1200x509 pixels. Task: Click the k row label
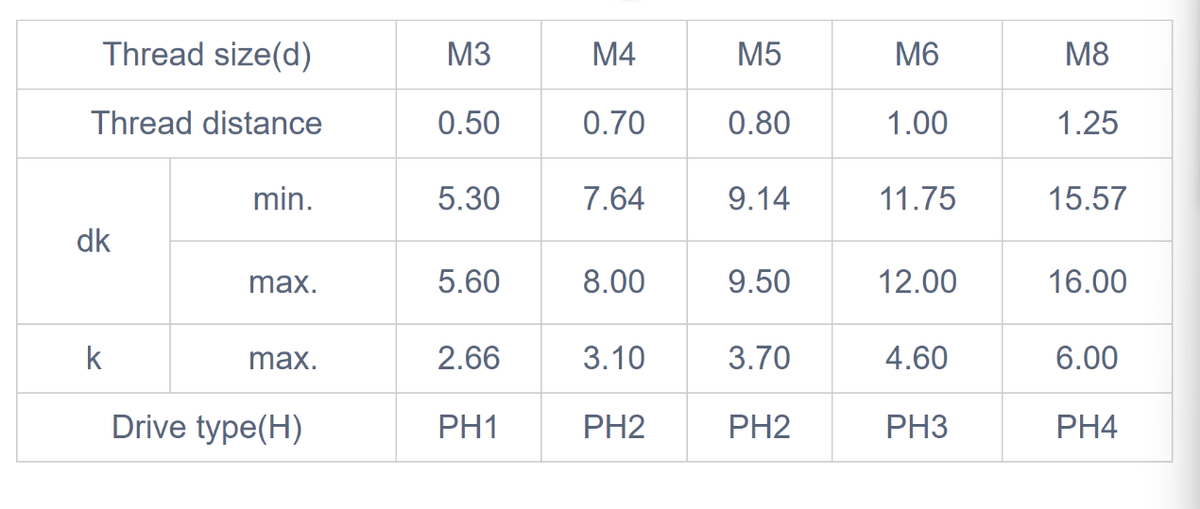pyautogui.click(x=93, y=358)
